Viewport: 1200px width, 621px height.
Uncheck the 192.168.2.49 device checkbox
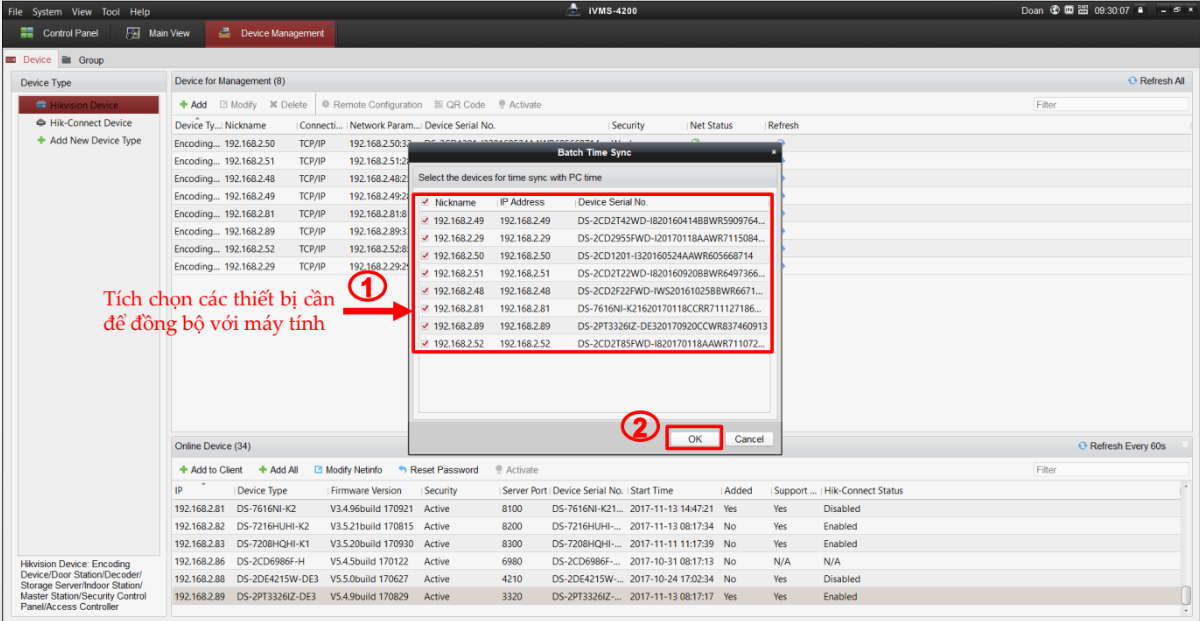pos(426,221)
